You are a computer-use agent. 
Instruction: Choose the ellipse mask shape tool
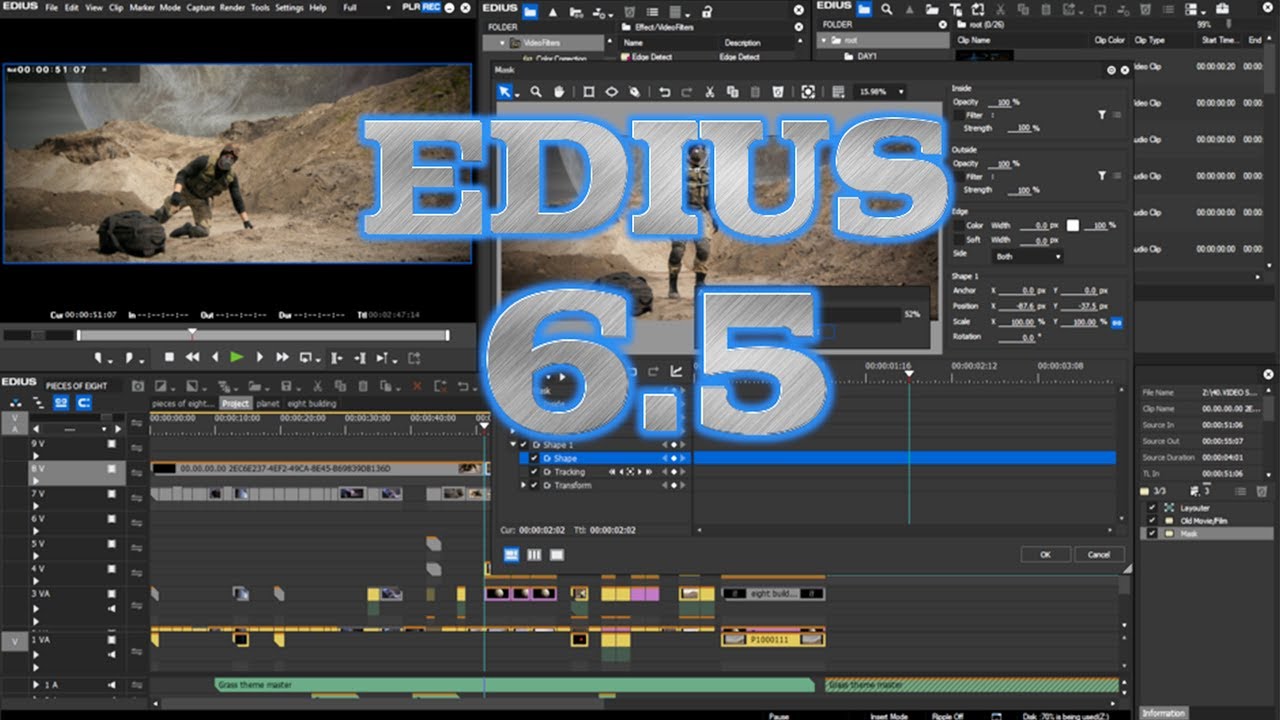click(611, 92)
